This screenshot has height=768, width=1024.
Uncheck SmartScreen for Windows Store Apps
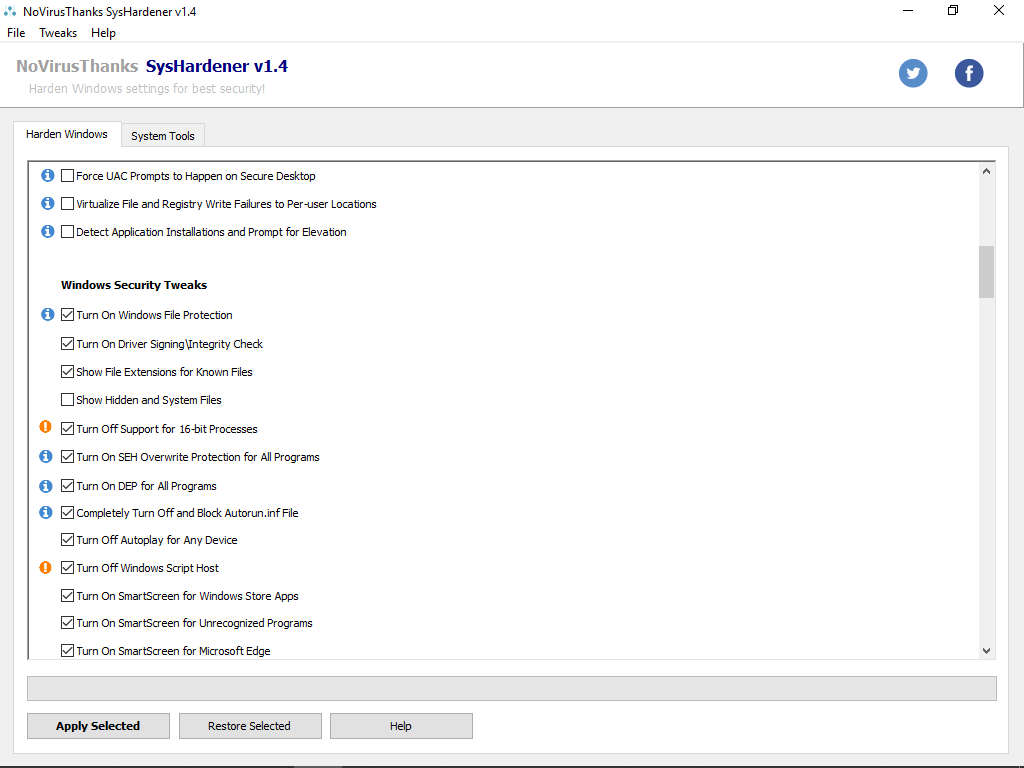[67, 596]
